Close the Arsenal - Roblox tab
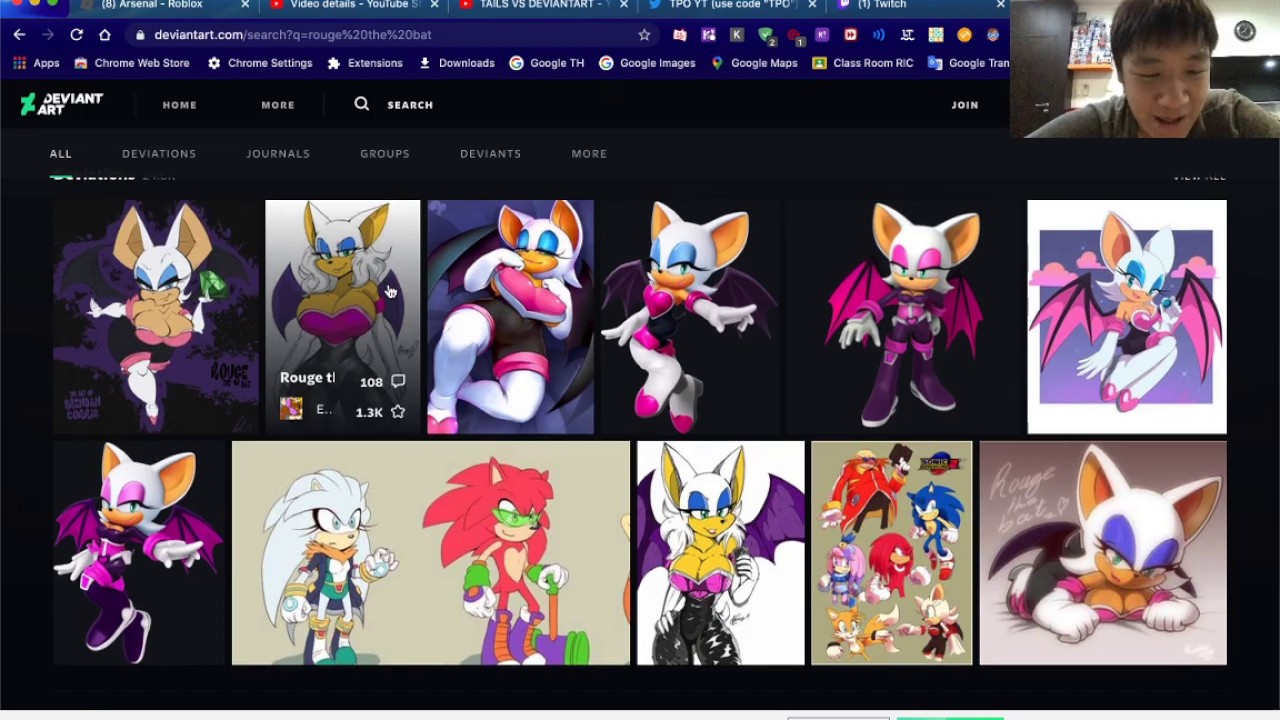Screen dimensions: 1280x720 (x=245, y=5)
